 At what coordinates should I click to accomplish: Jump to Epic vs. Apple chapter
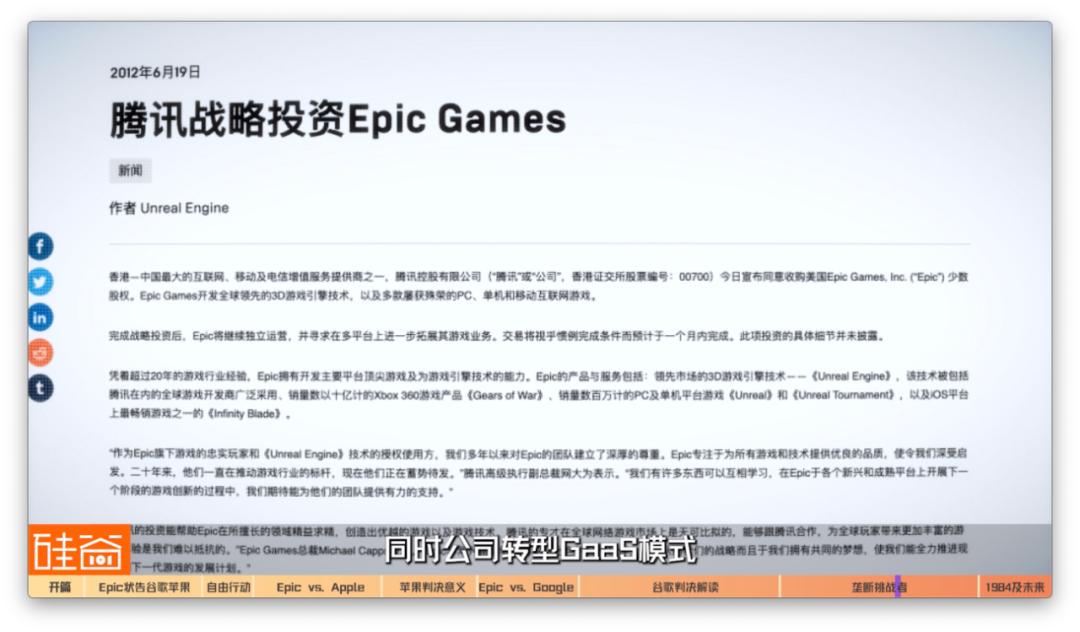pyautogui.click(x=320, y=587)
